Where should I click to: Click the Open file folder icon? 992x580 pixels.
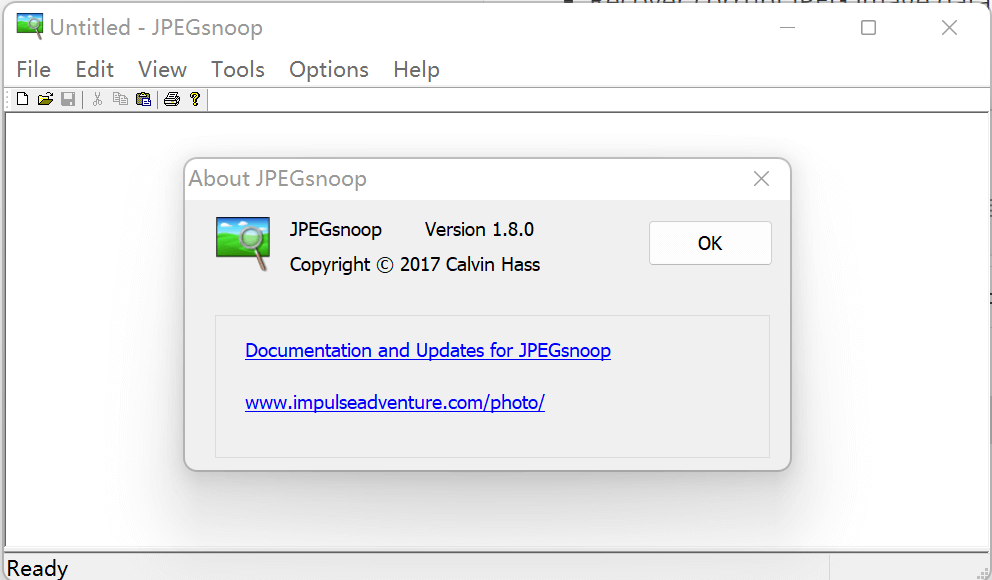pyautogui.click(x=45, y=99)
